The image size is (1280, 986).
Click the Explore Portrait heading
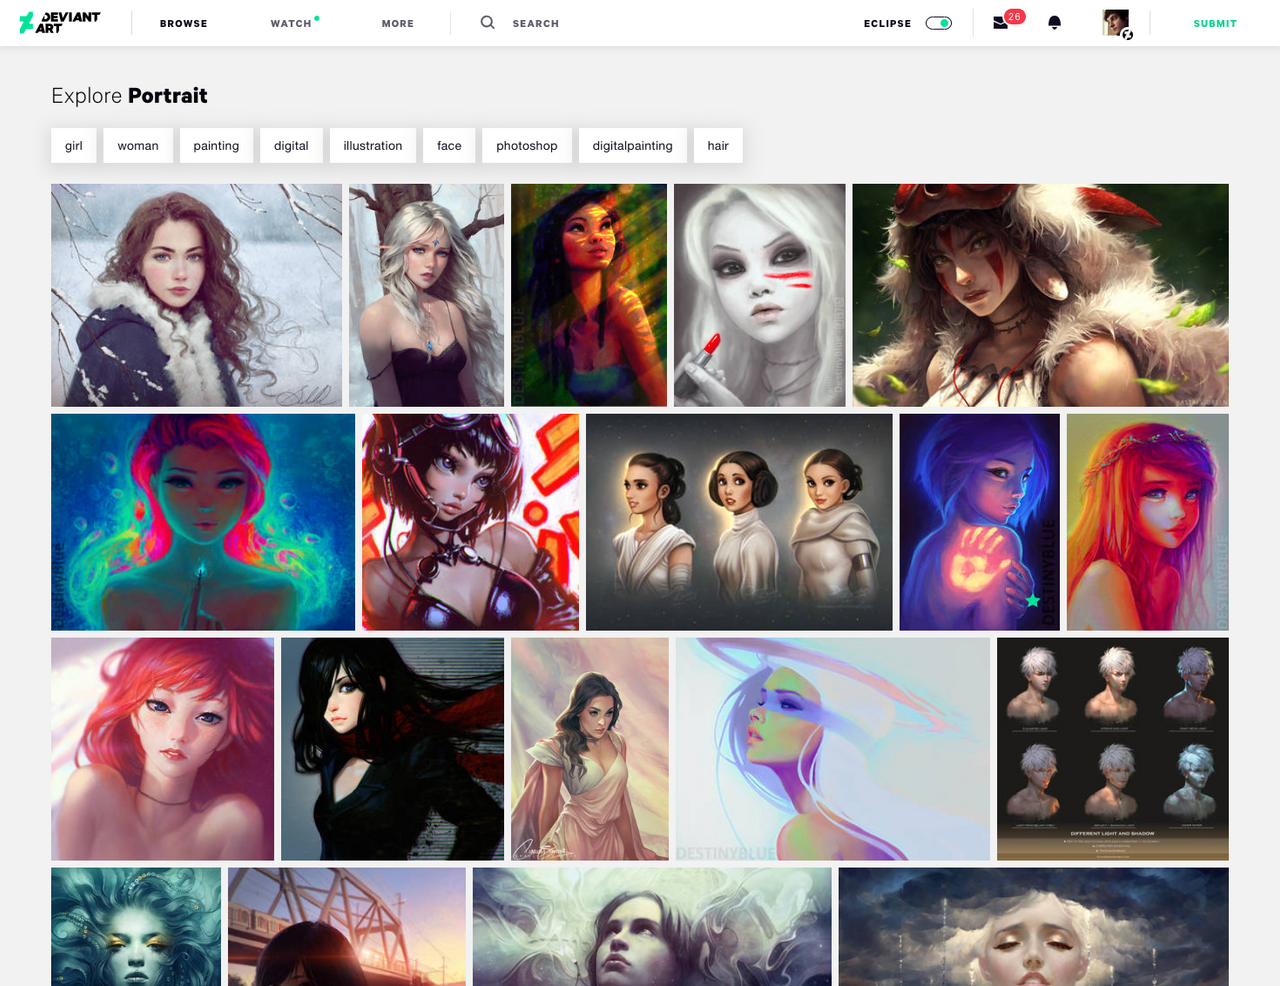[129, 96]
